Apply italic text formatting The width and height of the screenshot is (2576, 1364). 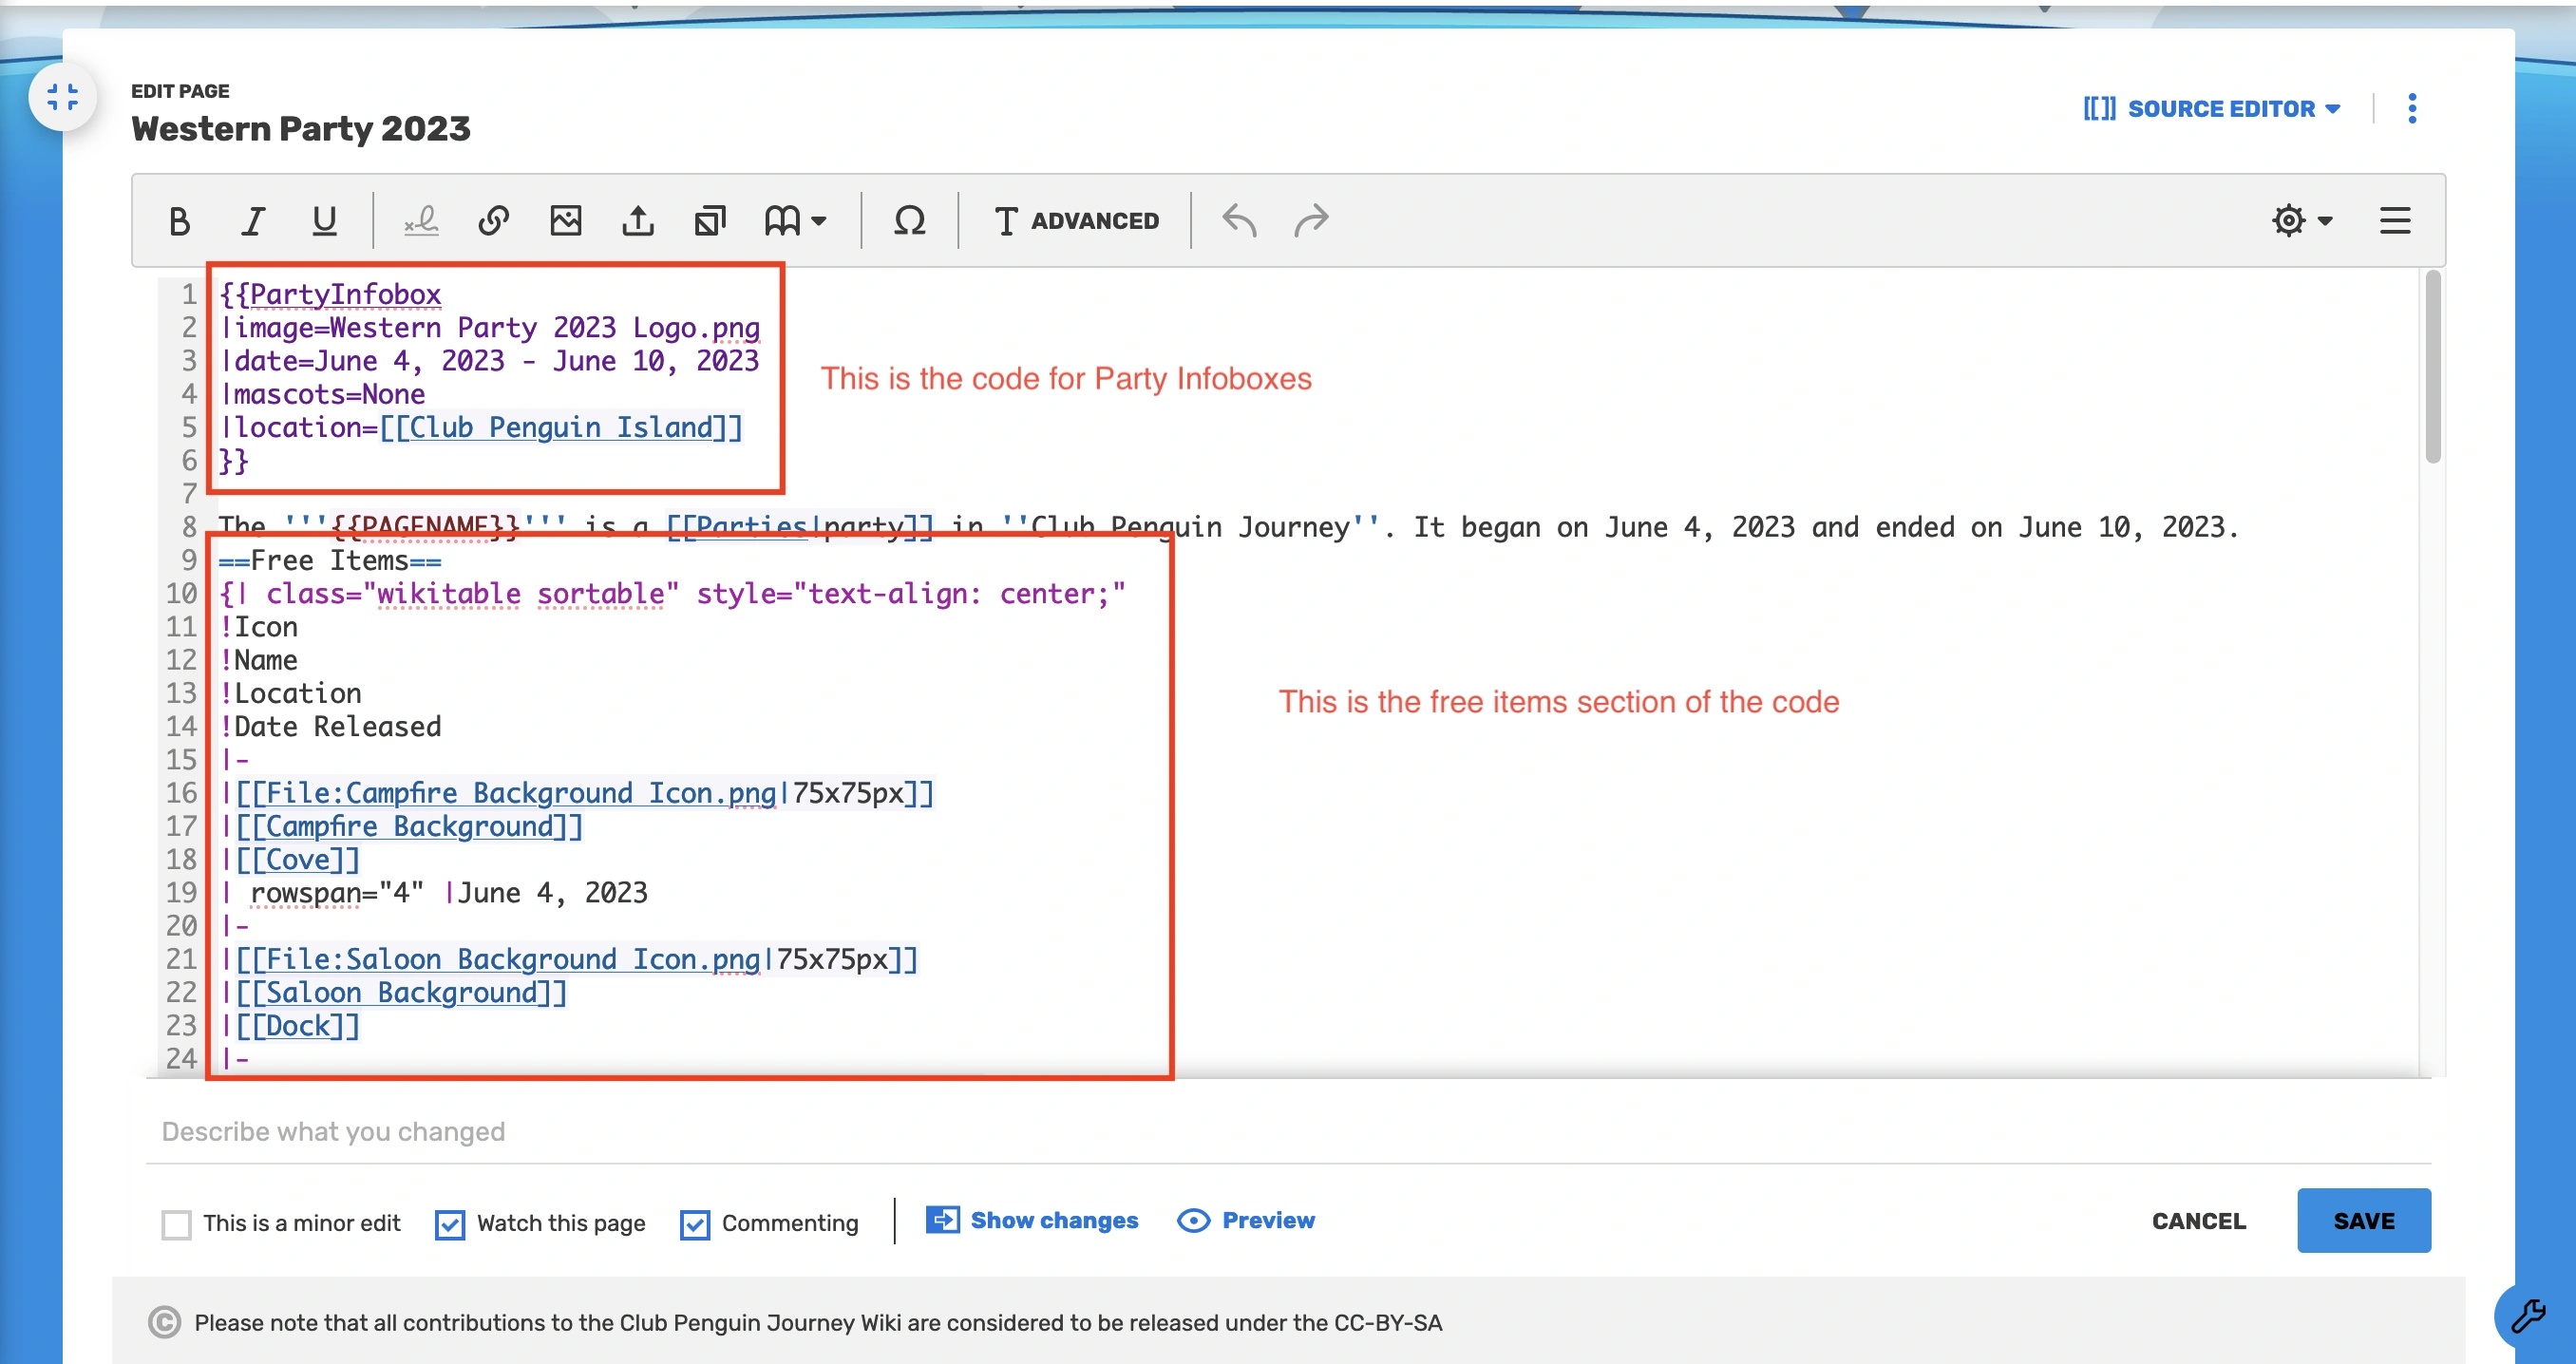tap(253, 220)
